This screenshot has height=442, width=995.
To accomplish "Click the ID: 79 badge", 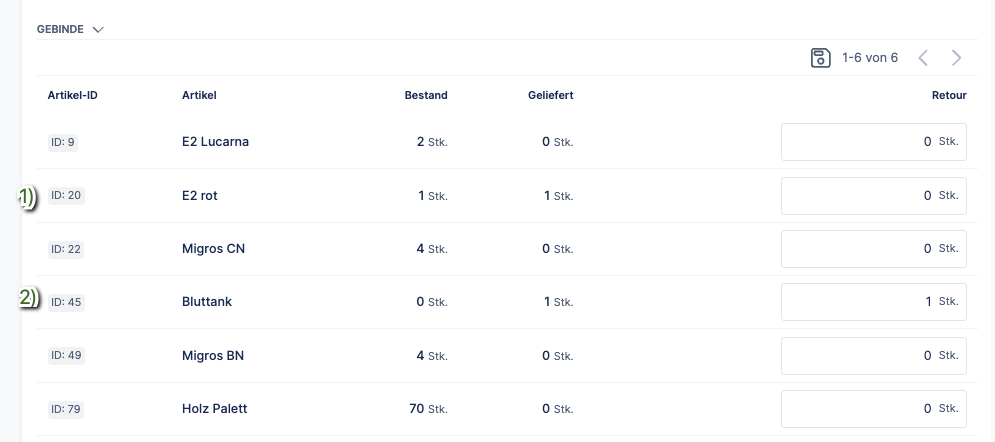I will 66,409.
